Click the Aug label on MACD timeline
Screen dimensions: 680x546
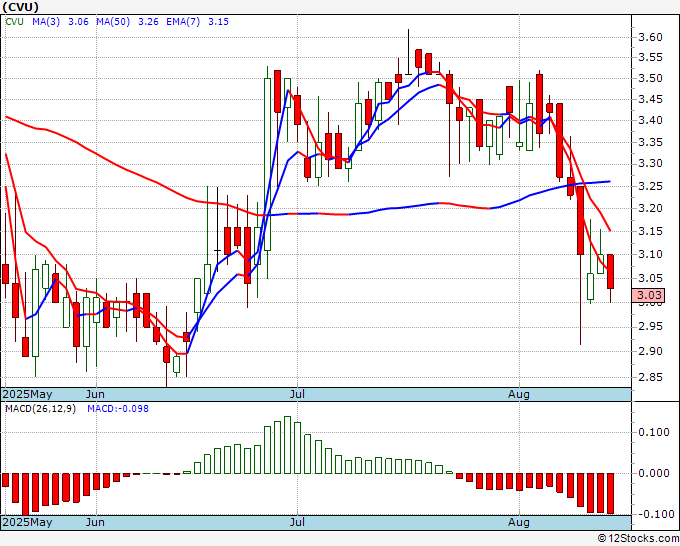click(x=519, y=522)
